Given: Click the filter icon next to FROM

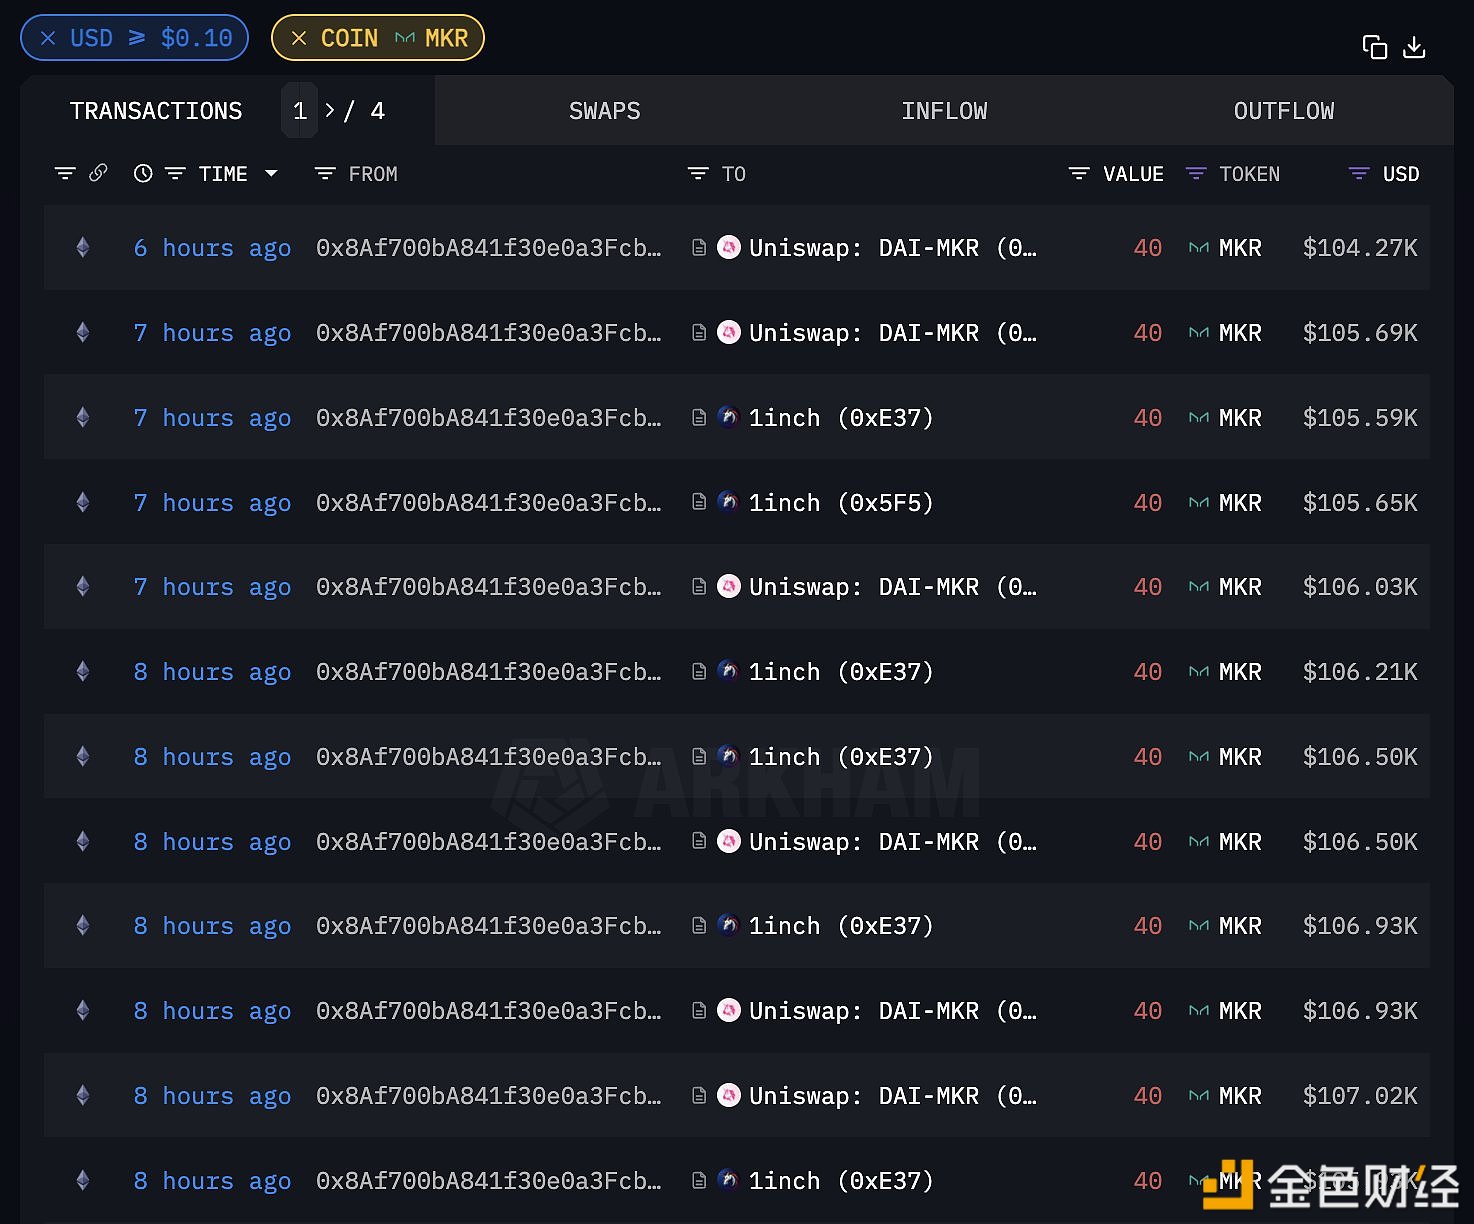Looking at the screenshot, I should pyautogui.click(x=325, y=174).
